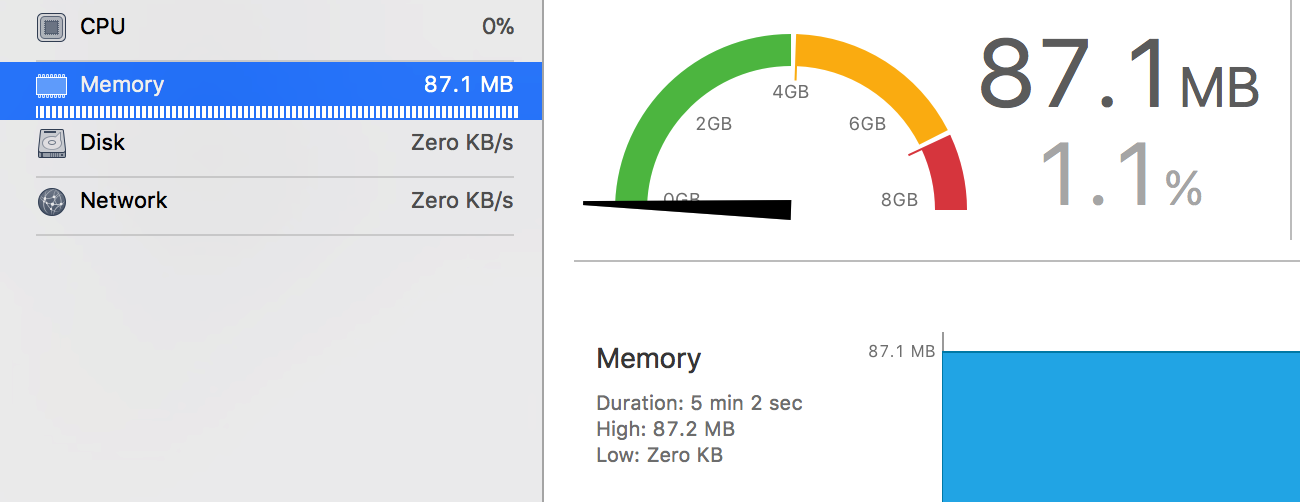Click the red segment of the gauge
This screenshot has width=1300, height=502.
946,175
